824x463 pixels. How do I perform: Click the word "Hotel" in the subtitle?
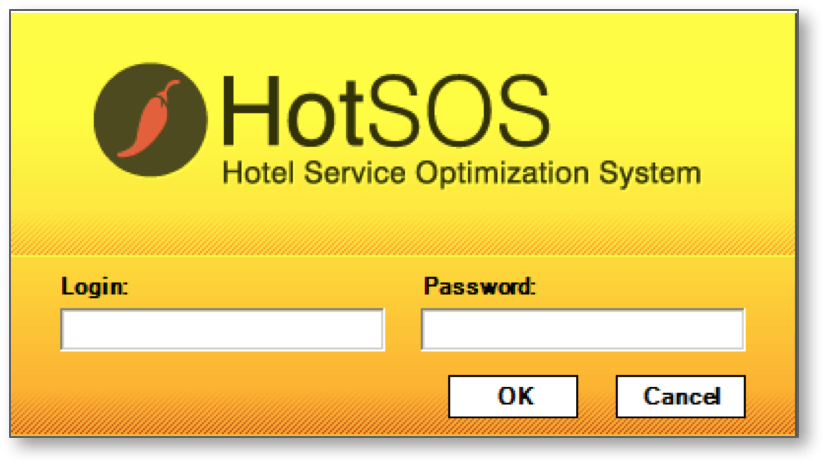(x=258, y=172)
